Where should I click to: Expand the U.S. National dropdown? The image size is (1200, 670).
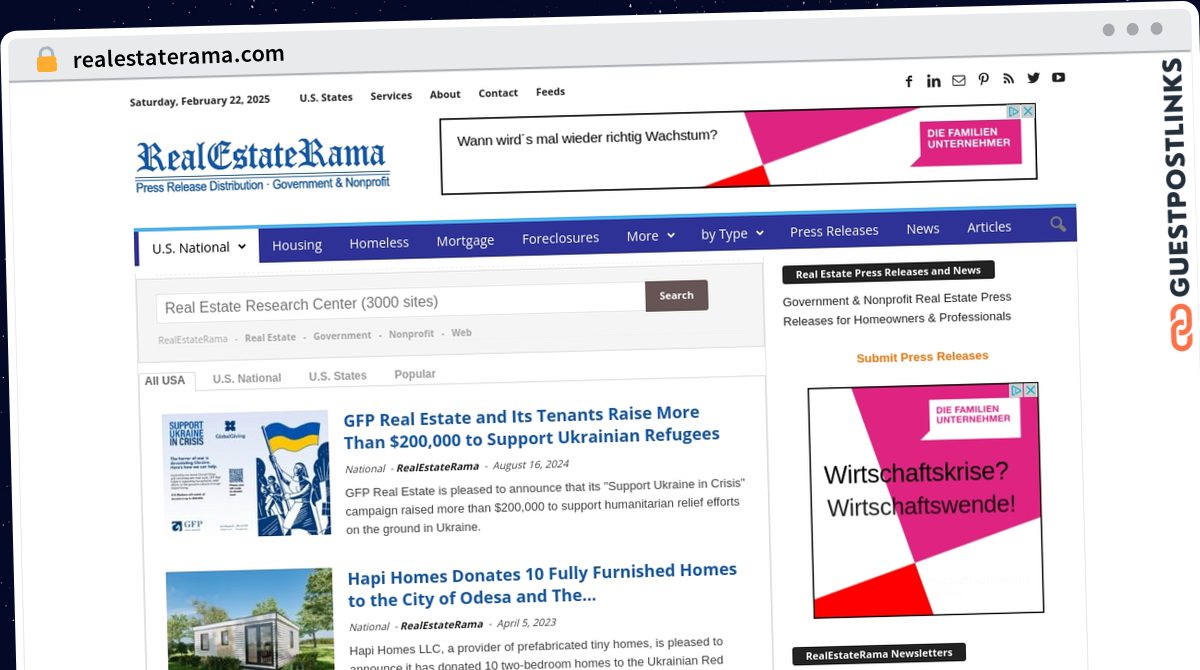198,247
